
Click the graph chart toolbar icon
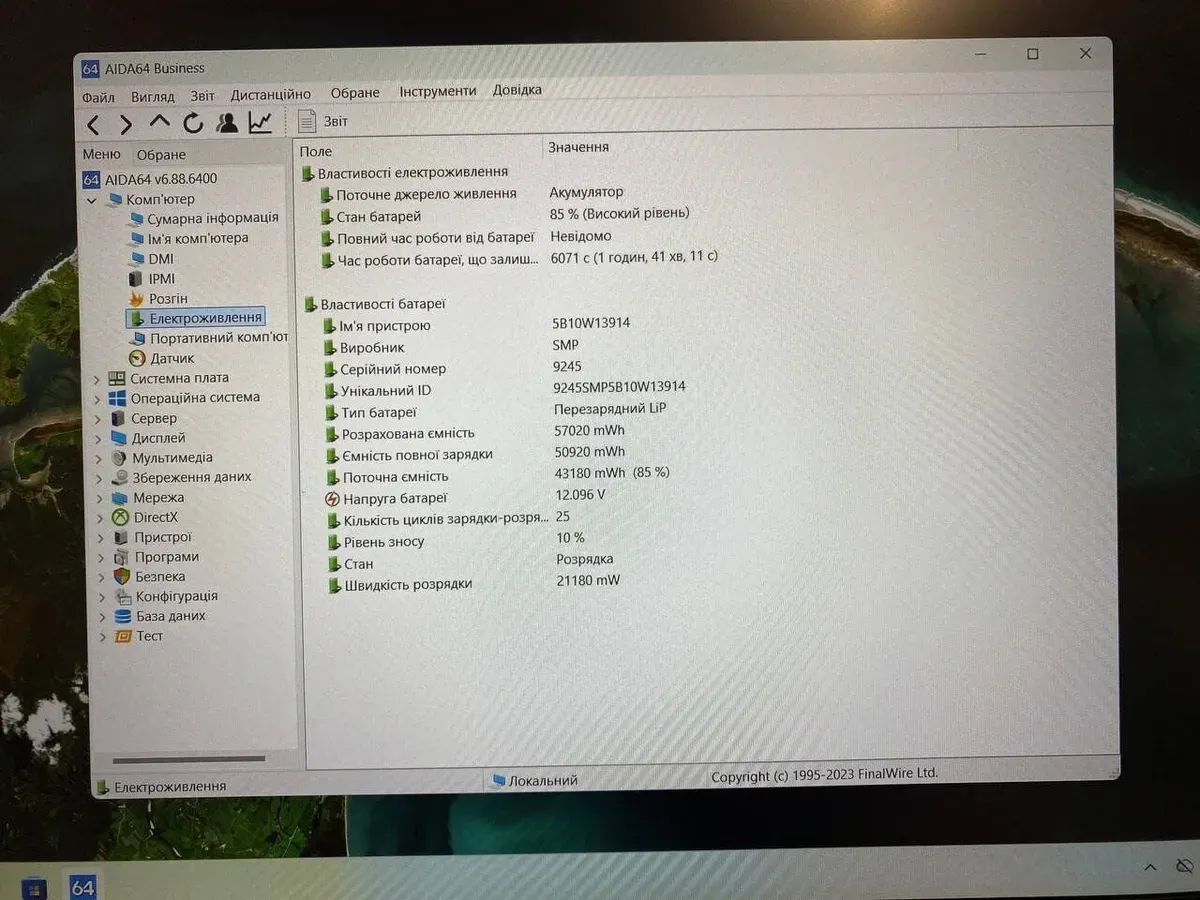click(x=260, y=122)
